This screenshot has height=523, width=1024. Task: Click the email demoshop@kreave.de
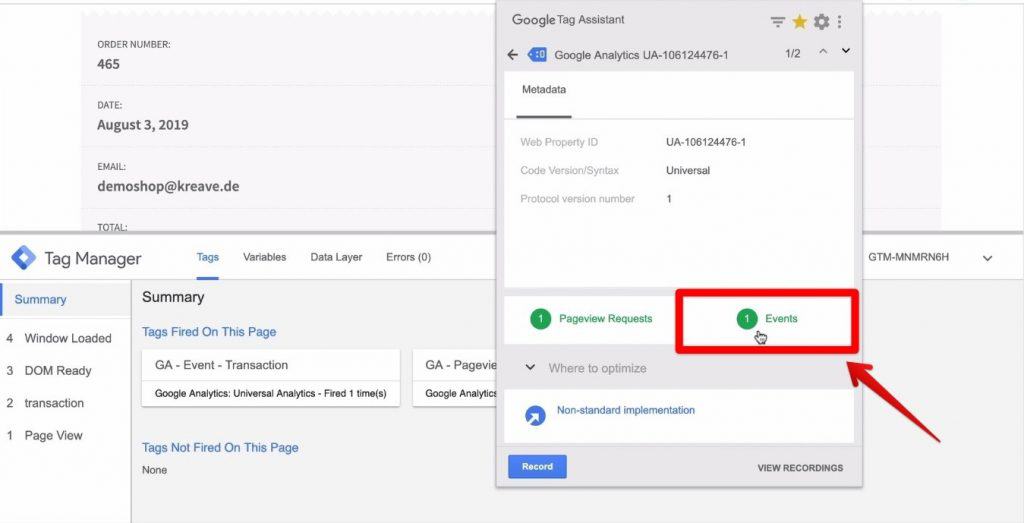(168, 186)
